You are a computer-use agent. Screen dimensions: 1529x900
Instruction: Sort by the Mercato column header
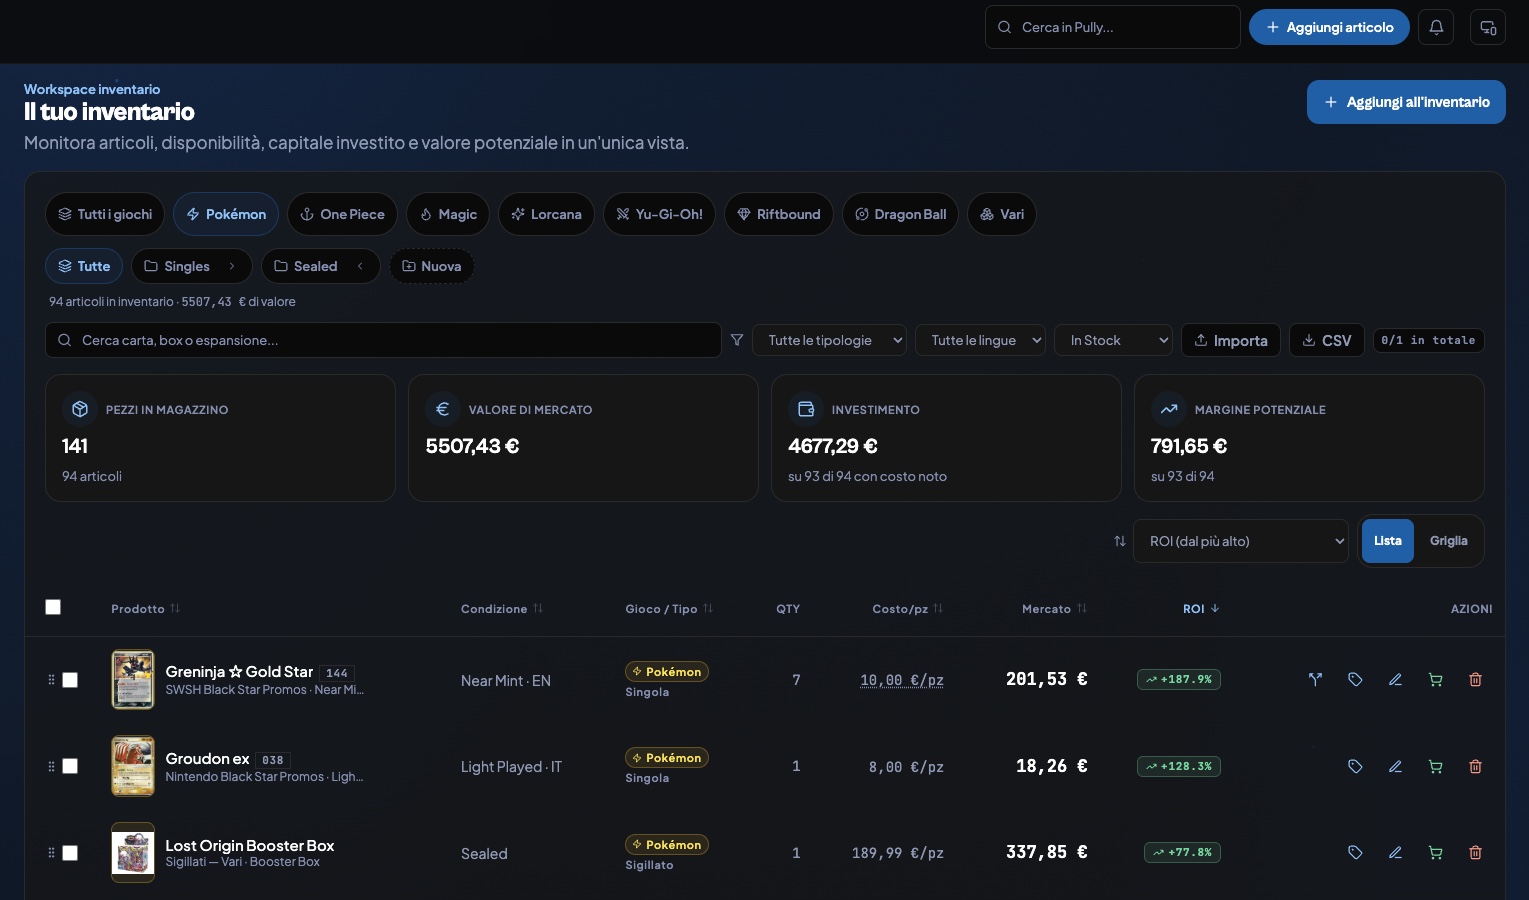point(1054,609)
